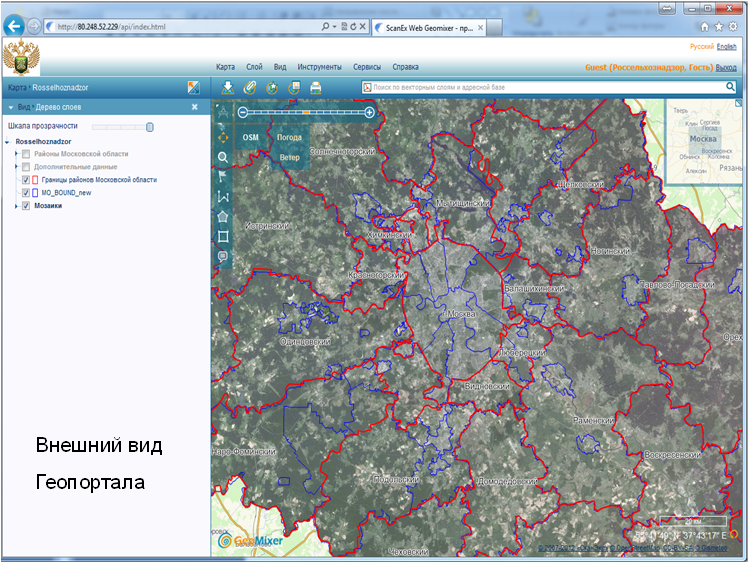Open the browser favorites star icon
The image size is (749, 563).
[x=719, y=27]
